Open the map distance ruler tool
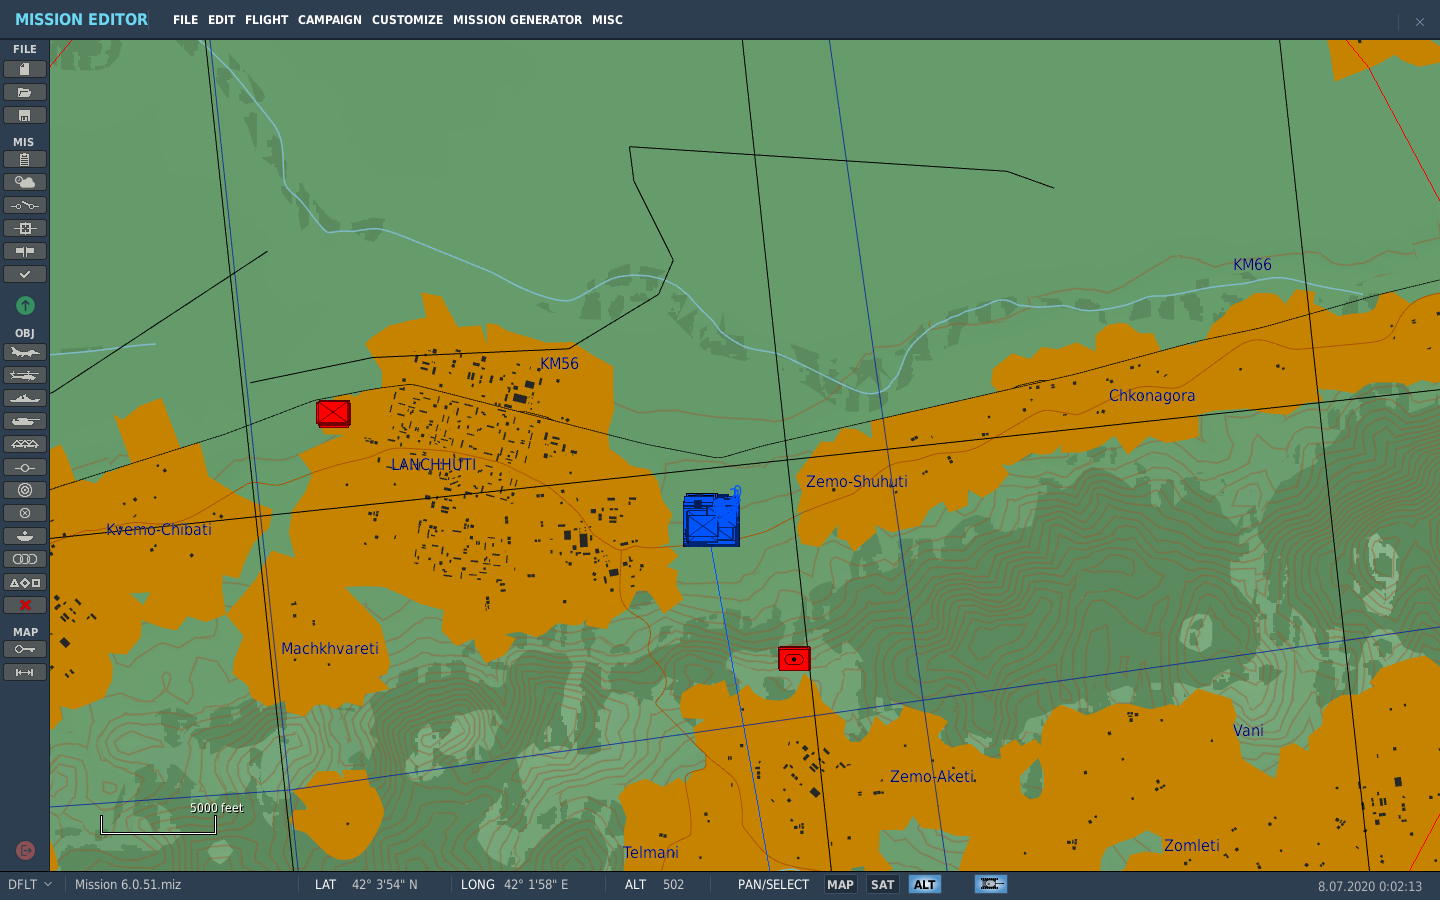Image resolution: width=1440 pixels, height=900 pixels. coord(25,672)
